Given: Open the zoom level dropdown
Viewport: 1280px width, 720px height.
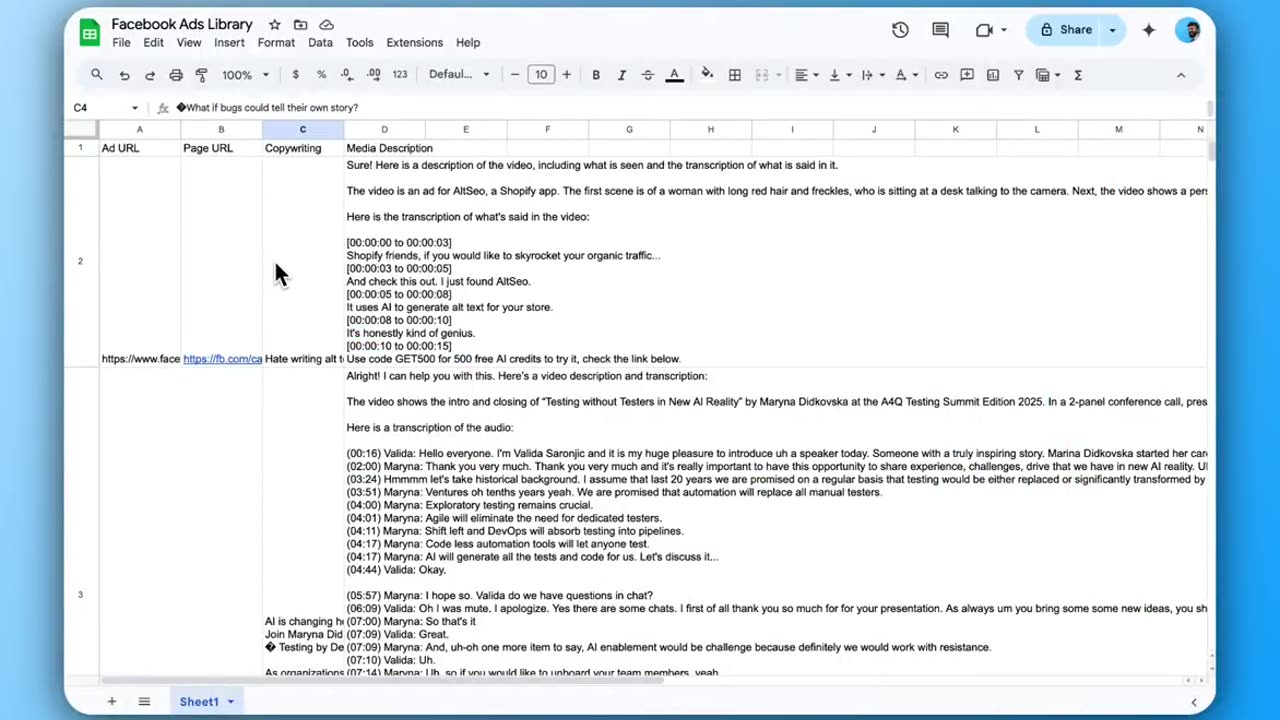Looking at the screenshot, I should pyautogui.click(x=245, y=75).
